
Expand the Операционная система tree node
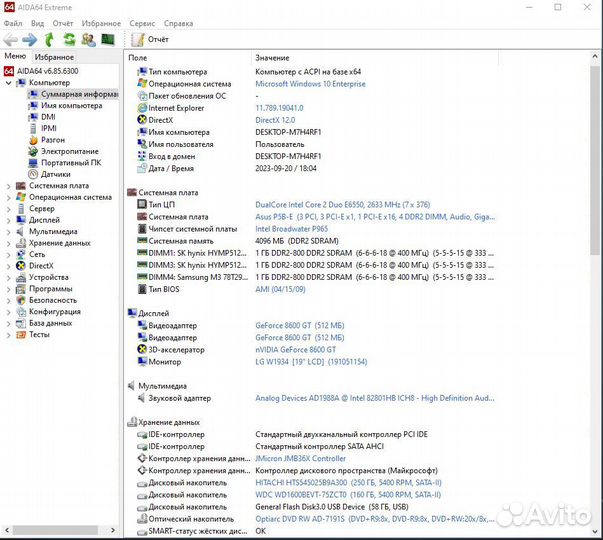[8, 198]
